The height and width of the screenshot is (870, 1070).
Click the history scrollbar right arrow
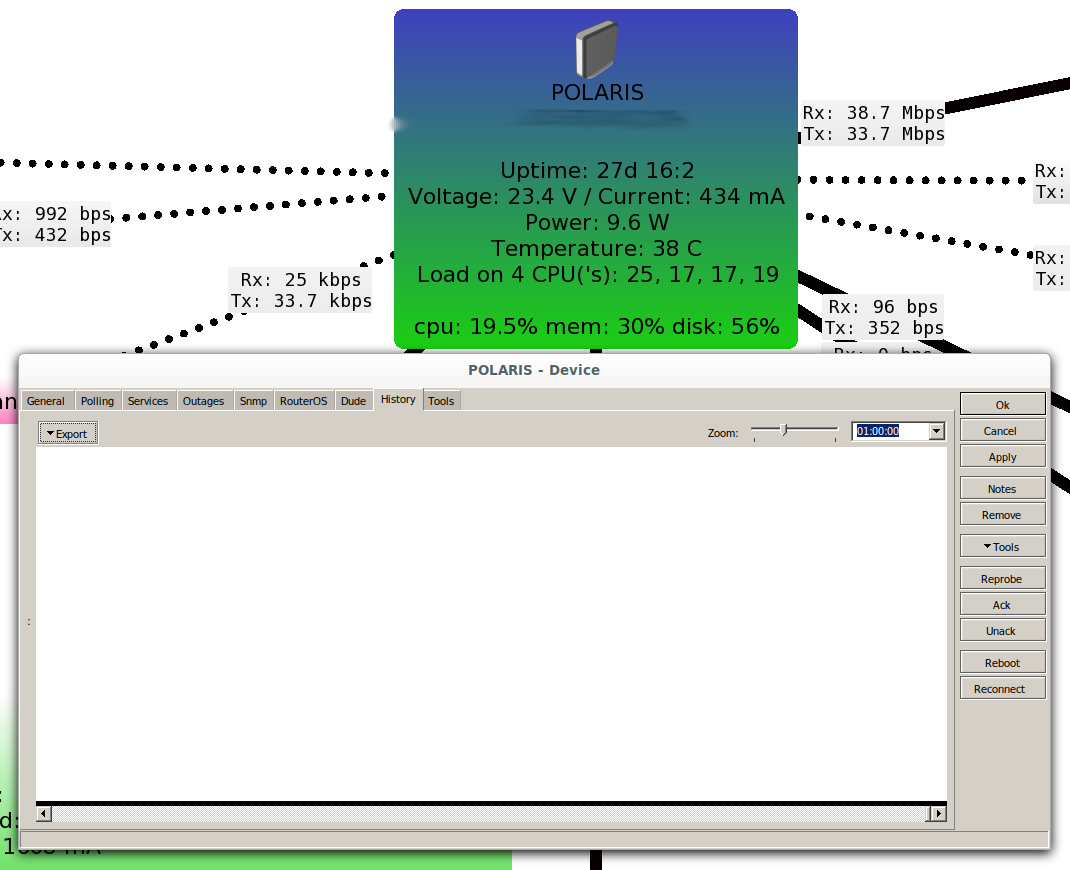click(938, 813)
